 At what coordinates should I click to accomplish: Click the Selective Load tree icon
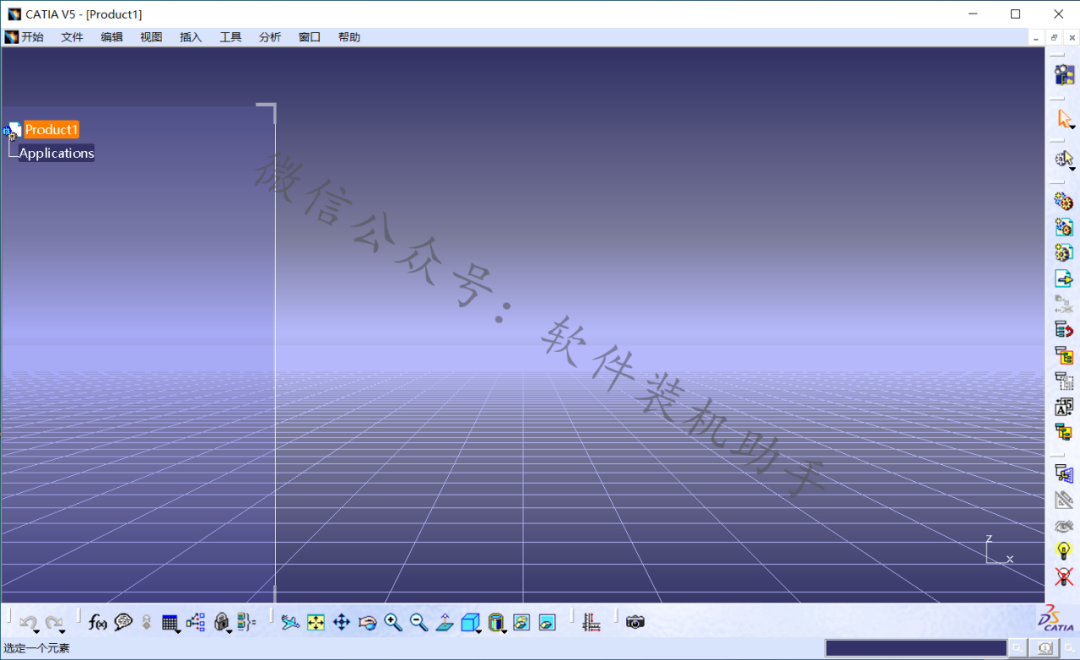pyautogui.click(x=1063, y=433)
